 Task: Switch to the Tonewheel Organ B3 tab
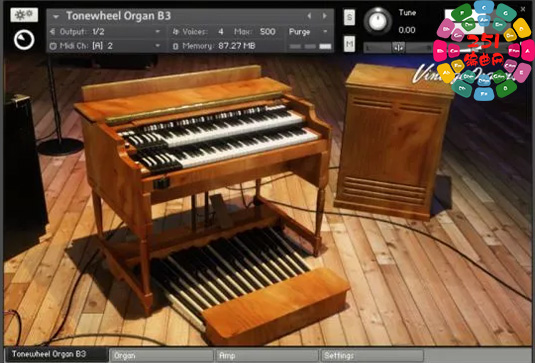pyautogui.click(x=57, y=354)
